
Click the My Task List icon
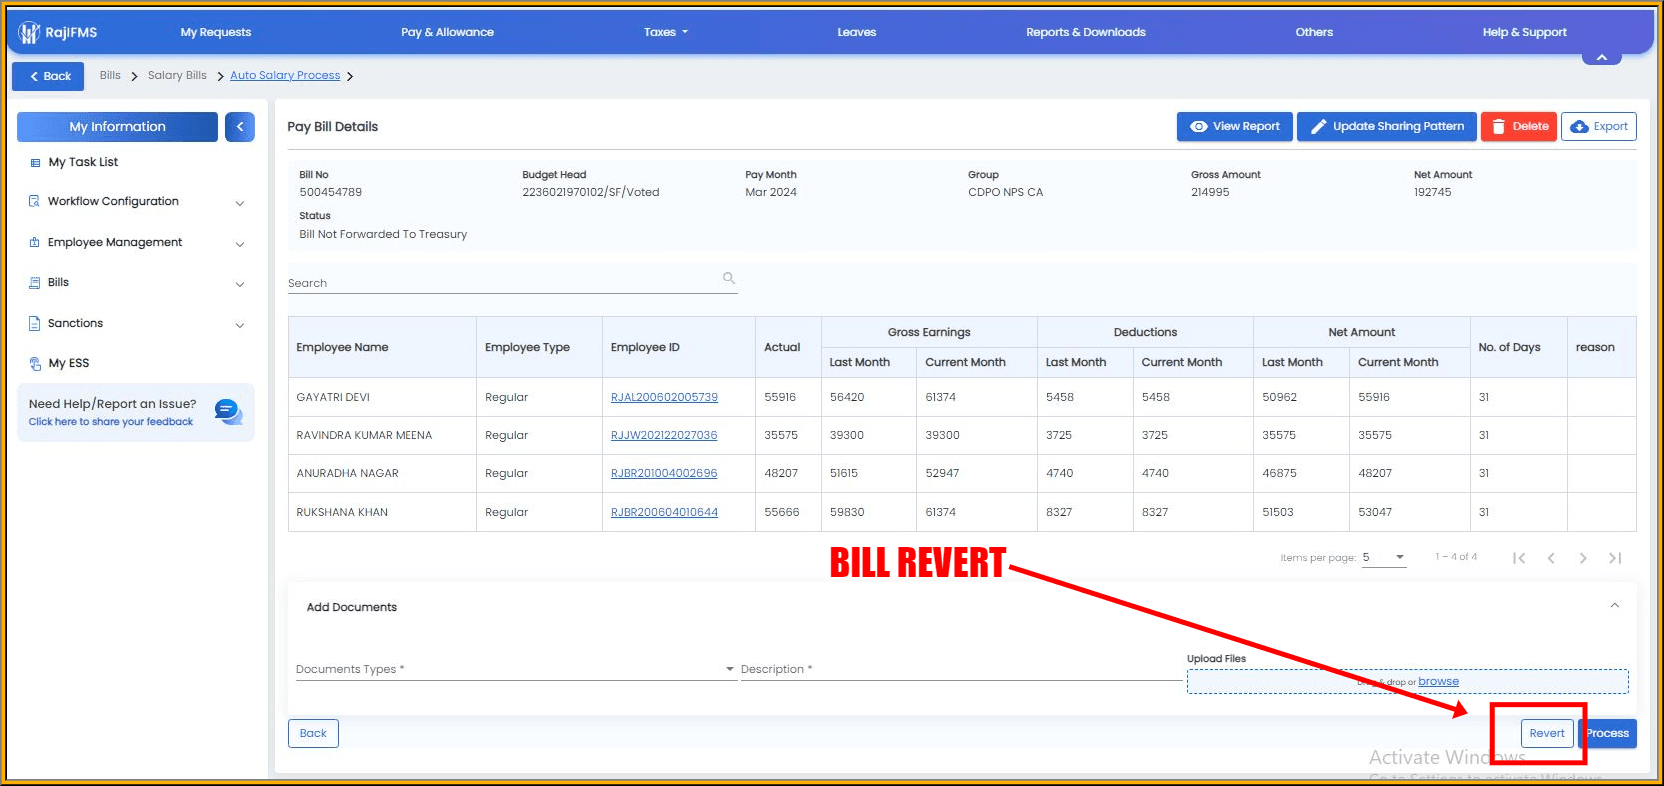35,163
